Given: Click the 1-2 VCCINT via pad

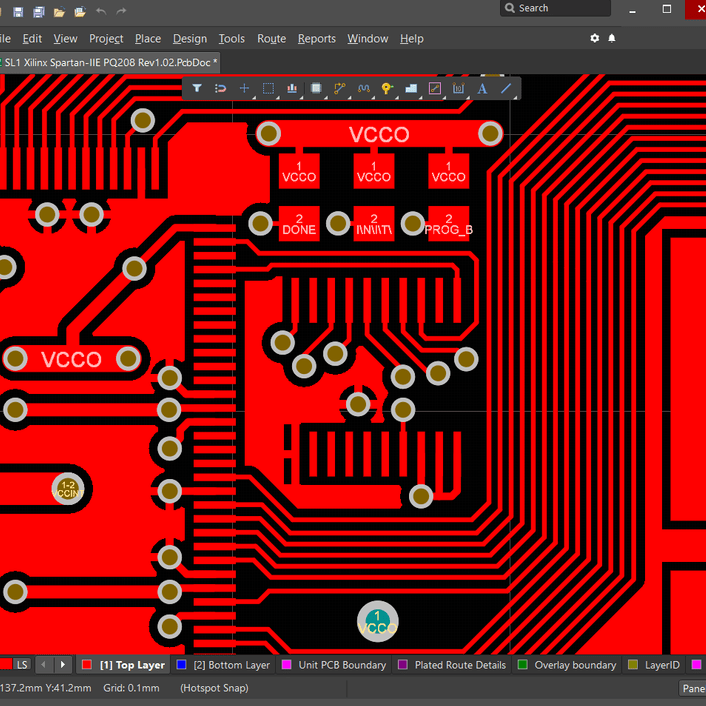Looking at the screenshot, I should (x=68, y=489).
